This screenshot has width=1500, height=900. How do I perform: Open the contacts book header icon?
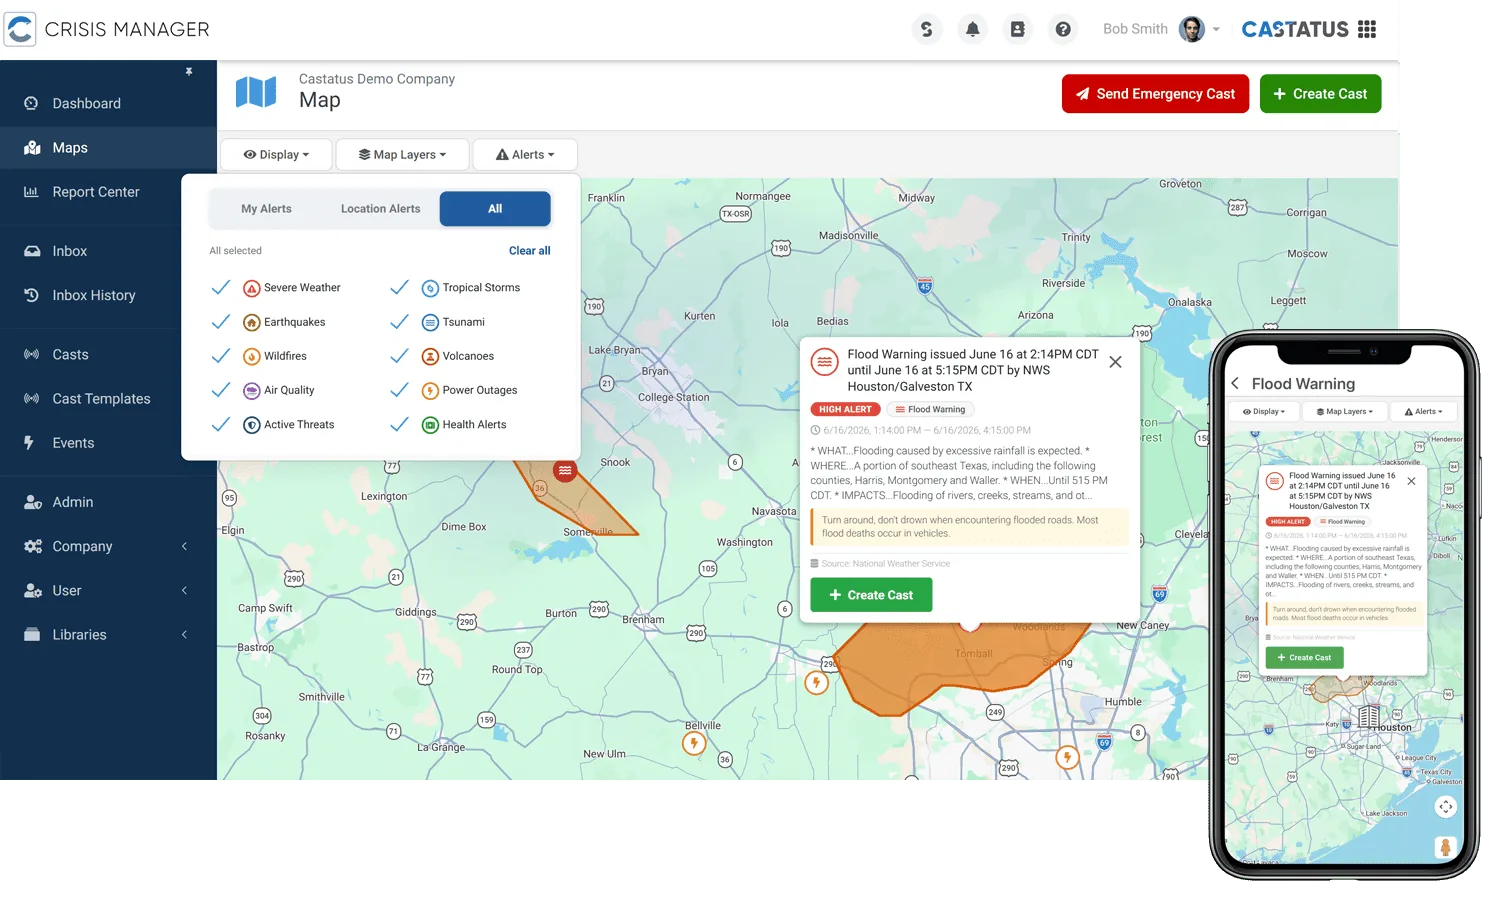pyautogui.click(x=1017, y=29)
